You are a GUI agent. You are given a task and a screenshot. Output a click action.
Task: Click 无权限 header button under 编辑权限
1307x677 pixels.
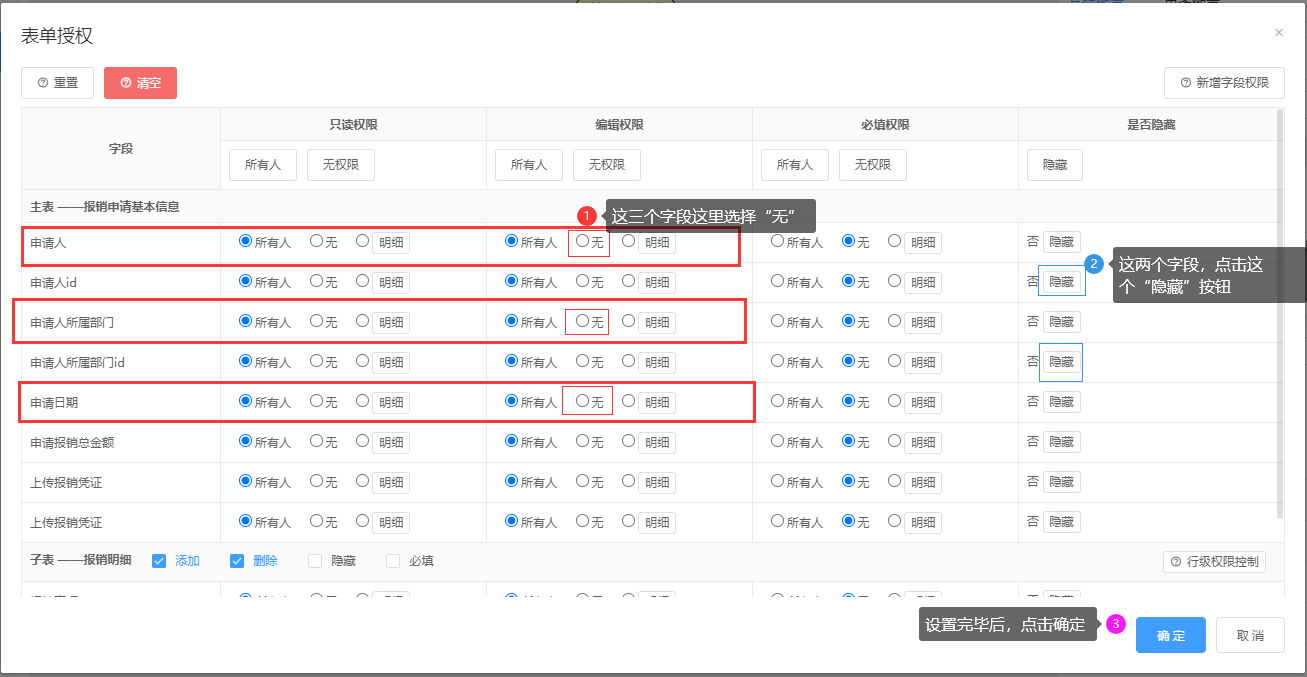[x=606, y=165]
